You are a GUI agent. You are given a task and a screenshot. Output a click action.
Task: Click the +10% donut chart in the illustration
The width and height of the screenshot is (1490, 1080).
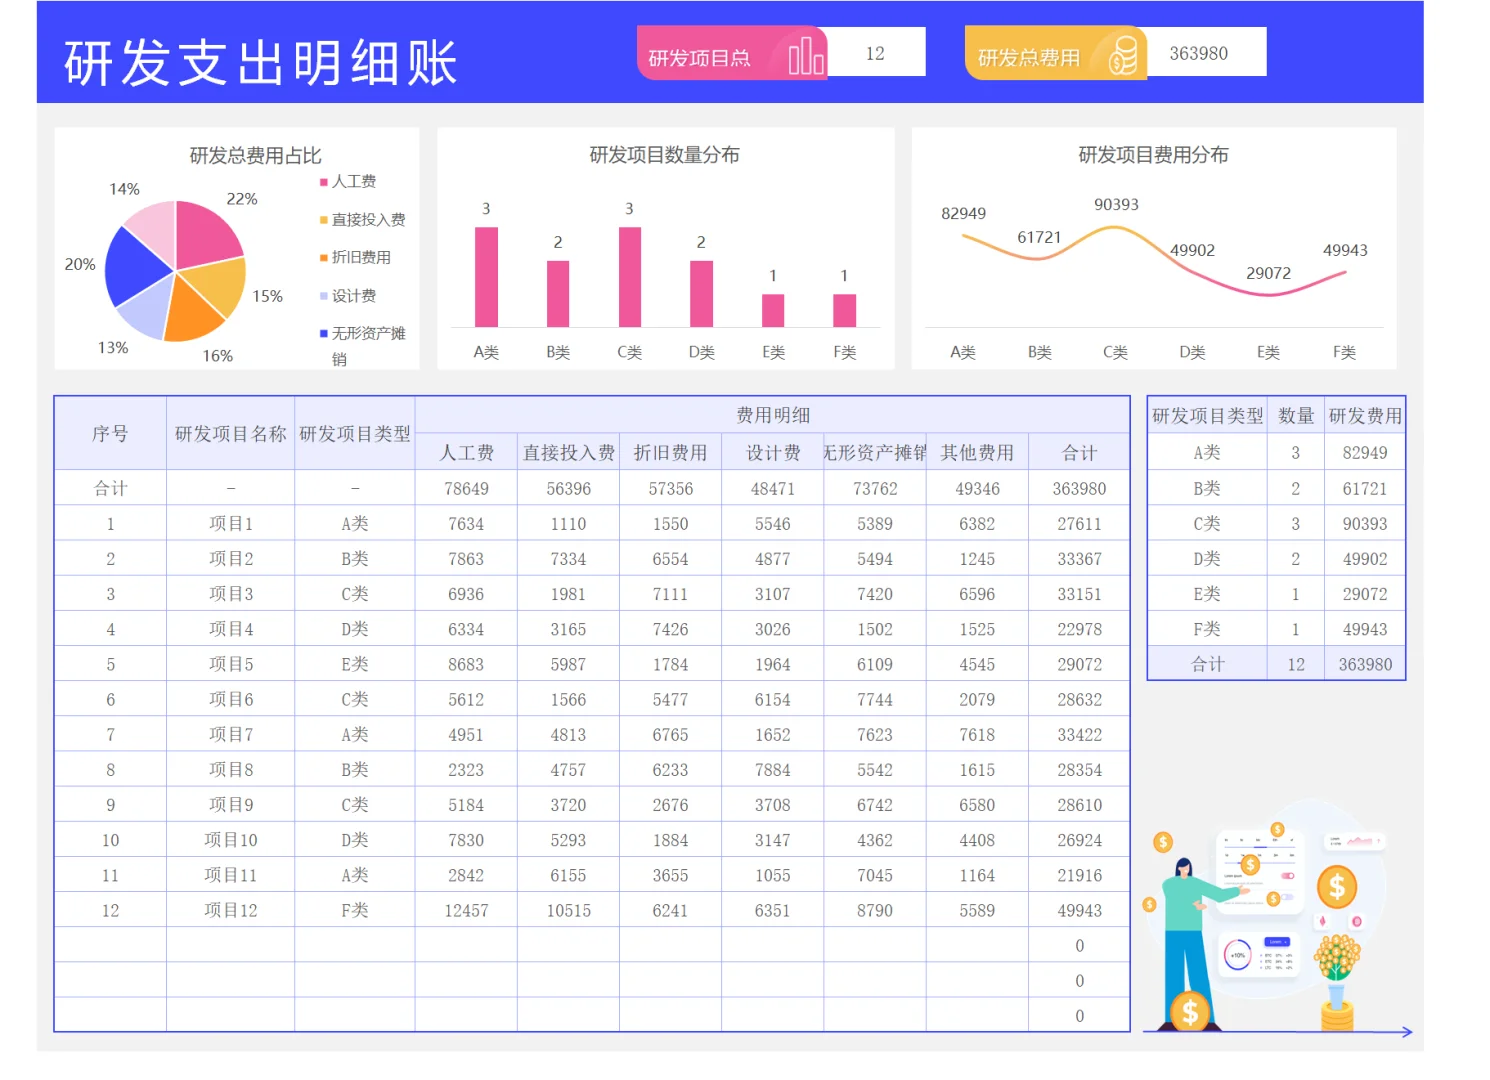[x=1238, y=955]
